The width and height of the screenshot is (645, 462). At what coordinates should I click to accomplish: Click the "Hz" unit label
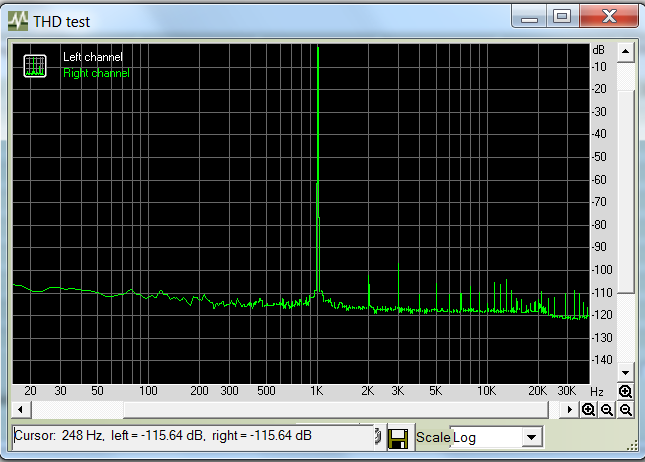(x=597, y=391)
